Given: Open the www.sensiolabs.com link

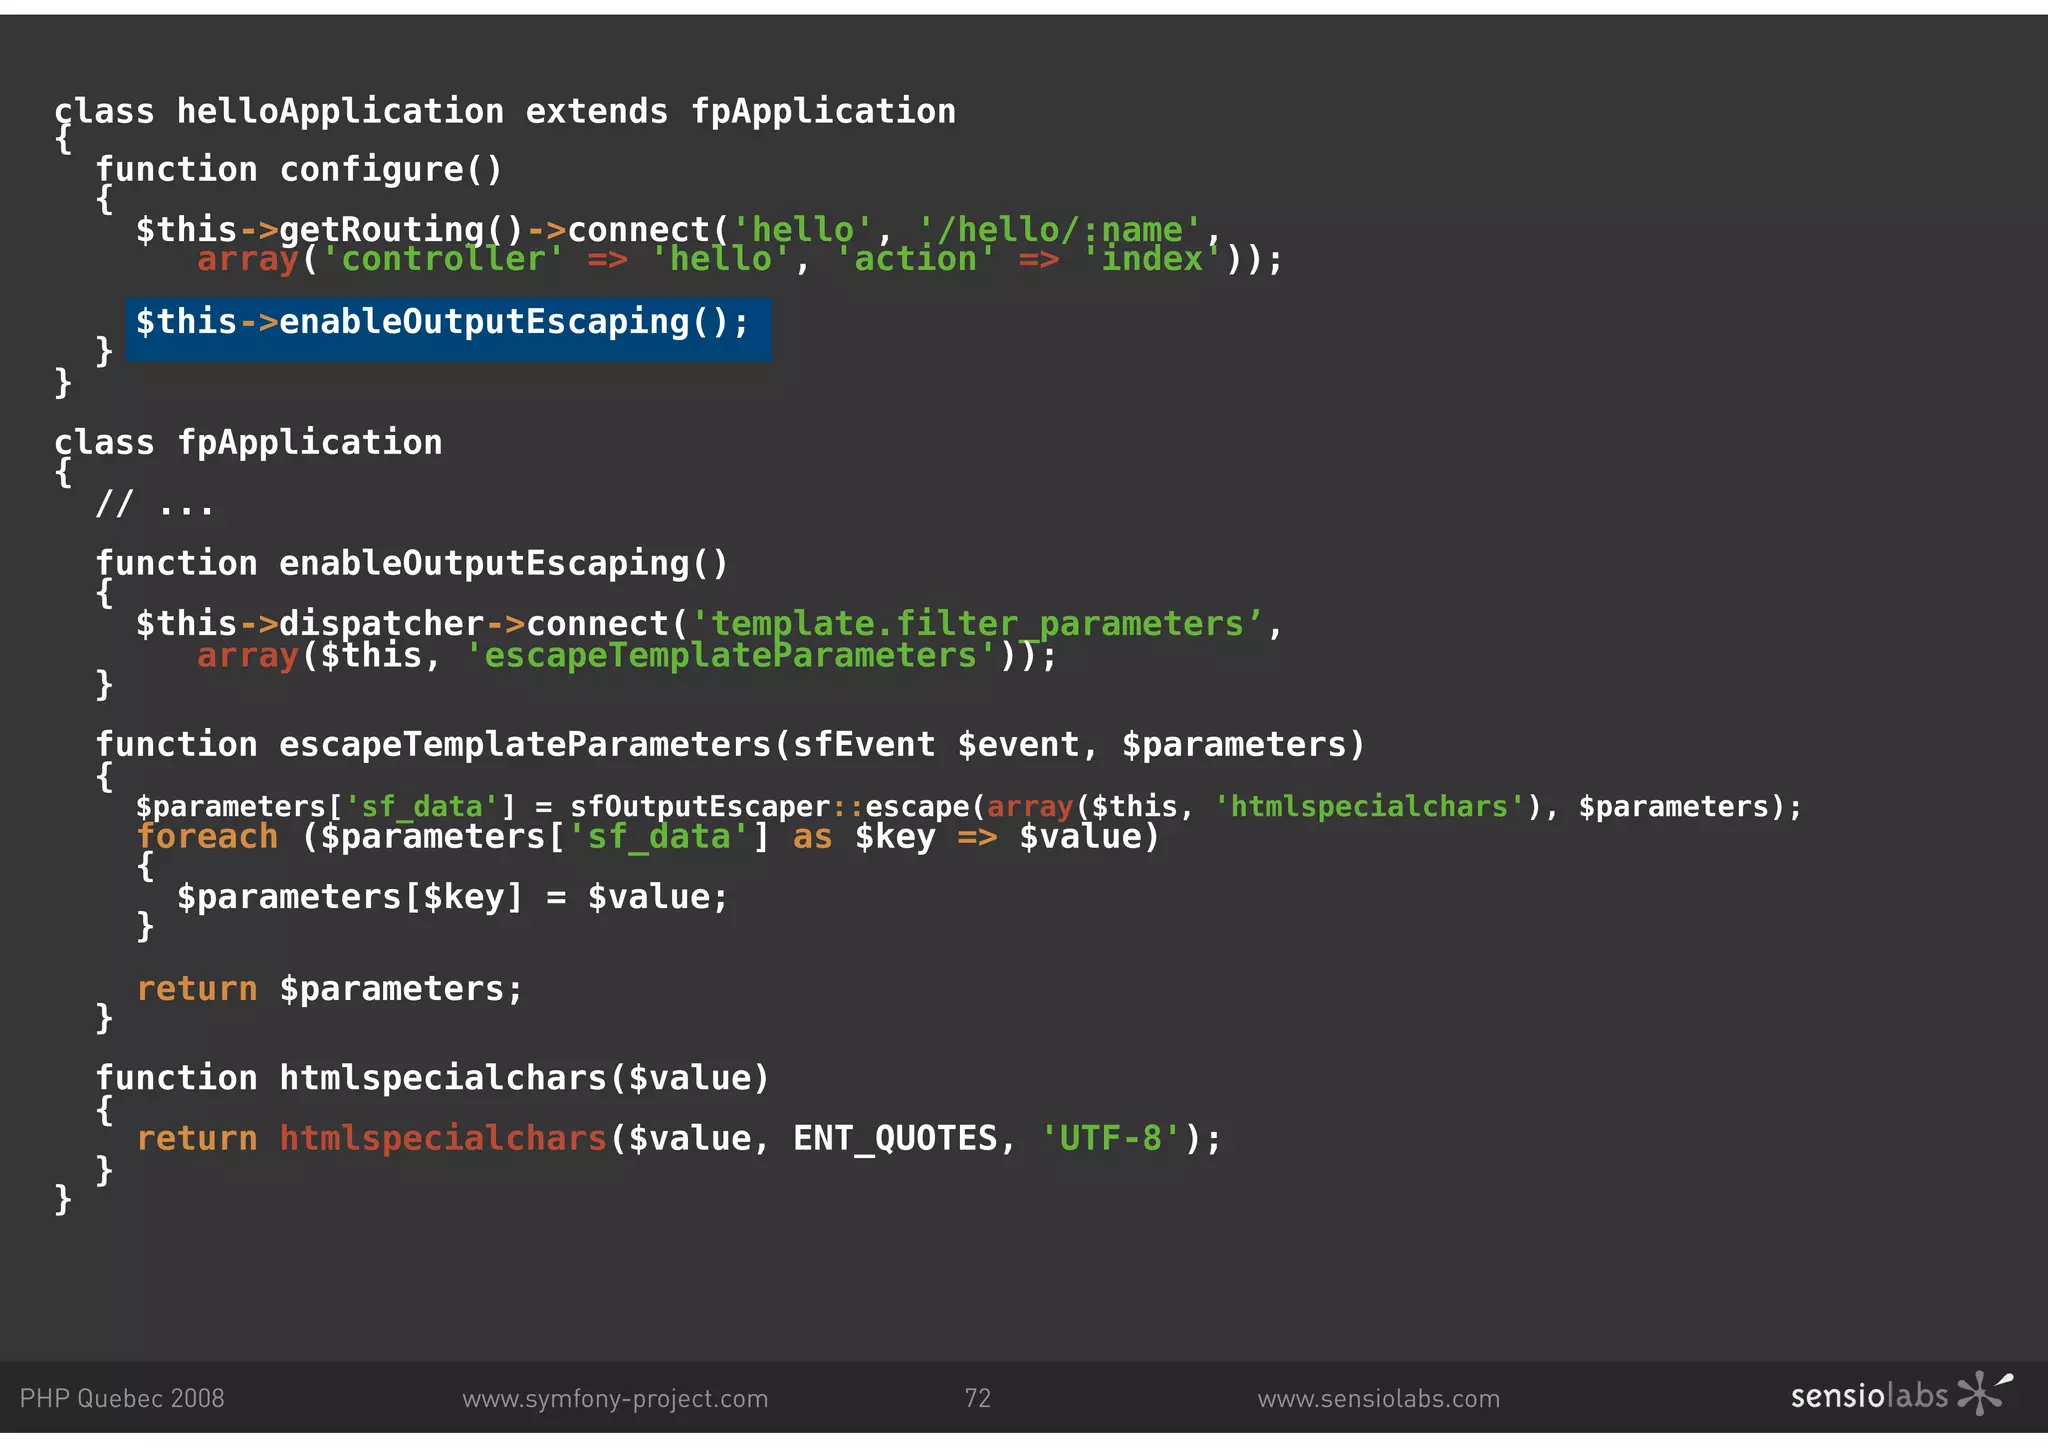Looking at the screenshot, I should tap(1378, 1398).
